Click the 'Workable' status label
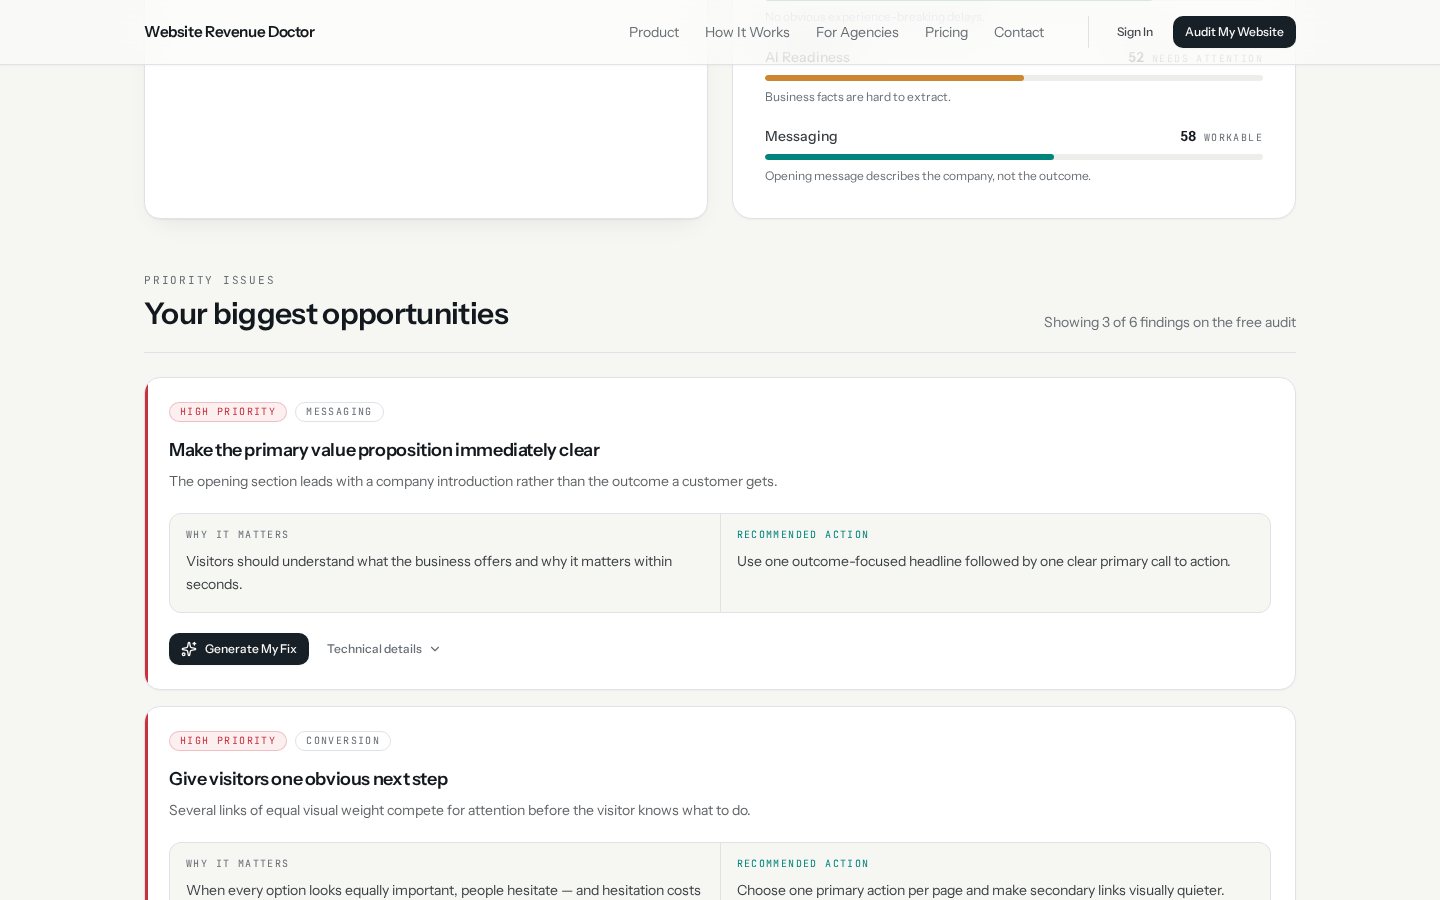 coord(1233,138)
